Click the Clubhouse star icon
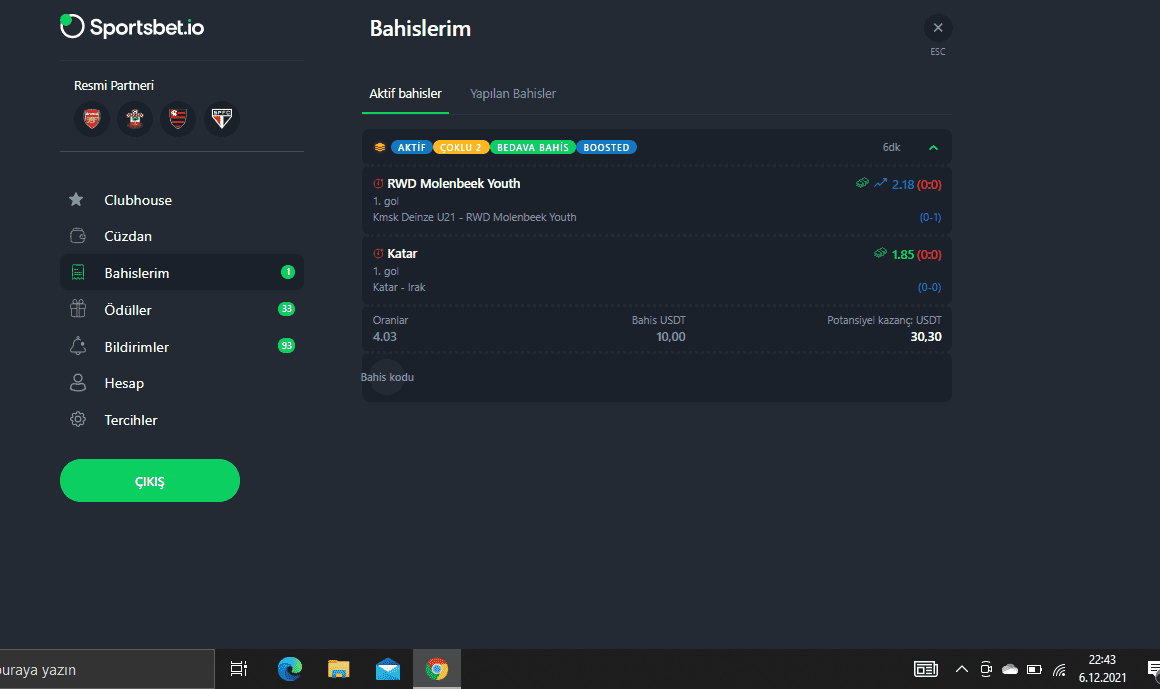Viewport: 1160px width, 689px height. pyautogui.click(x=76, y=199)
